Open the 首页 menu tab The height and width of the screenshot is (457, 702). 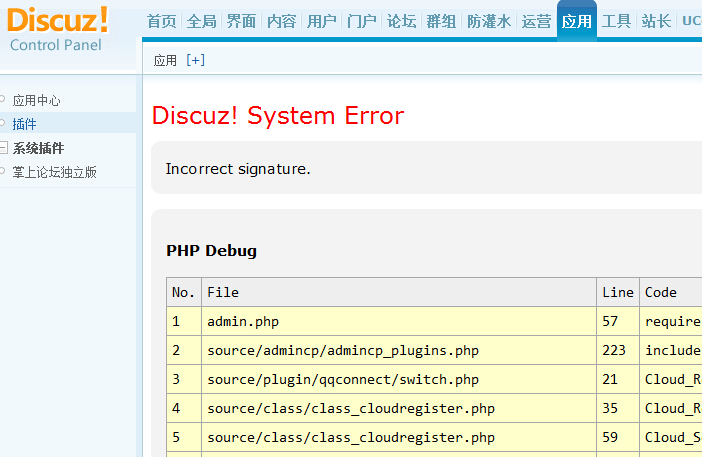tap(162, 21)
